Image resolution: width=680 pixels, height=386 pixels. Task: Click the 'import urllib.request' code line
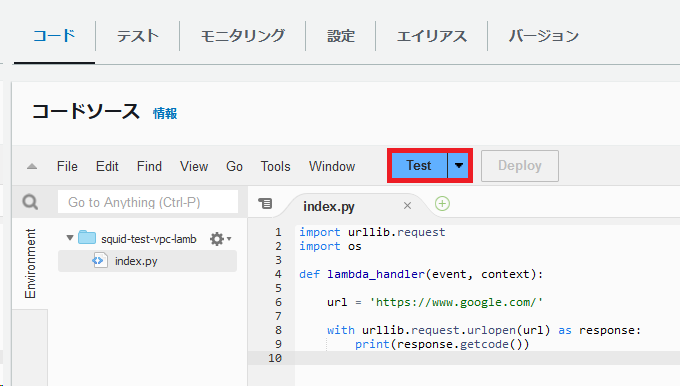tap(372, 232)
